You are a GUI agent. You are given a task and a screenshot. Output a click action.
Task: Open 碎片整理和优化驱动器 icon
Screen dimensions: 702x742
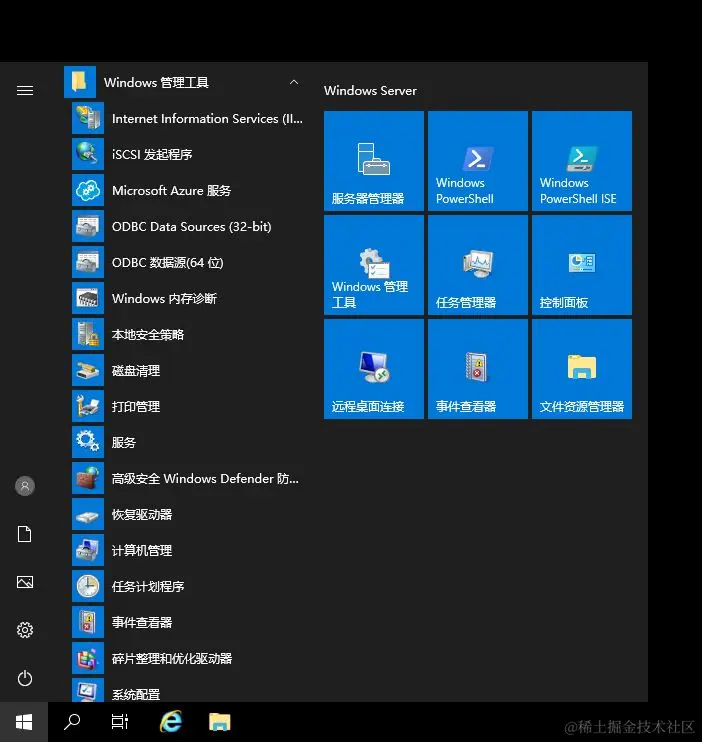[x=88, y=658]
